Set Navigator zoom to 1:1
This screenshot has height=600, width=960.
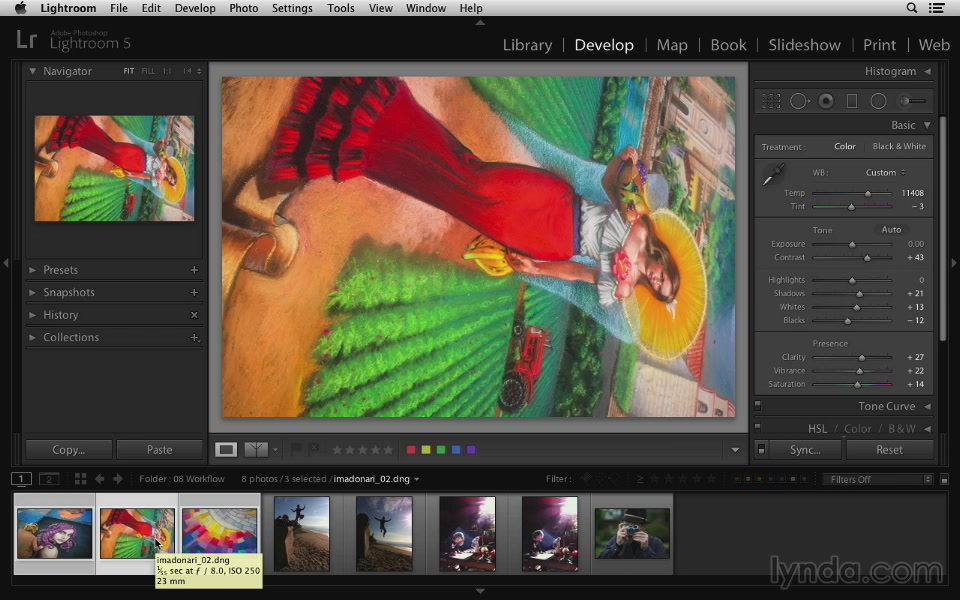(167, 71)
